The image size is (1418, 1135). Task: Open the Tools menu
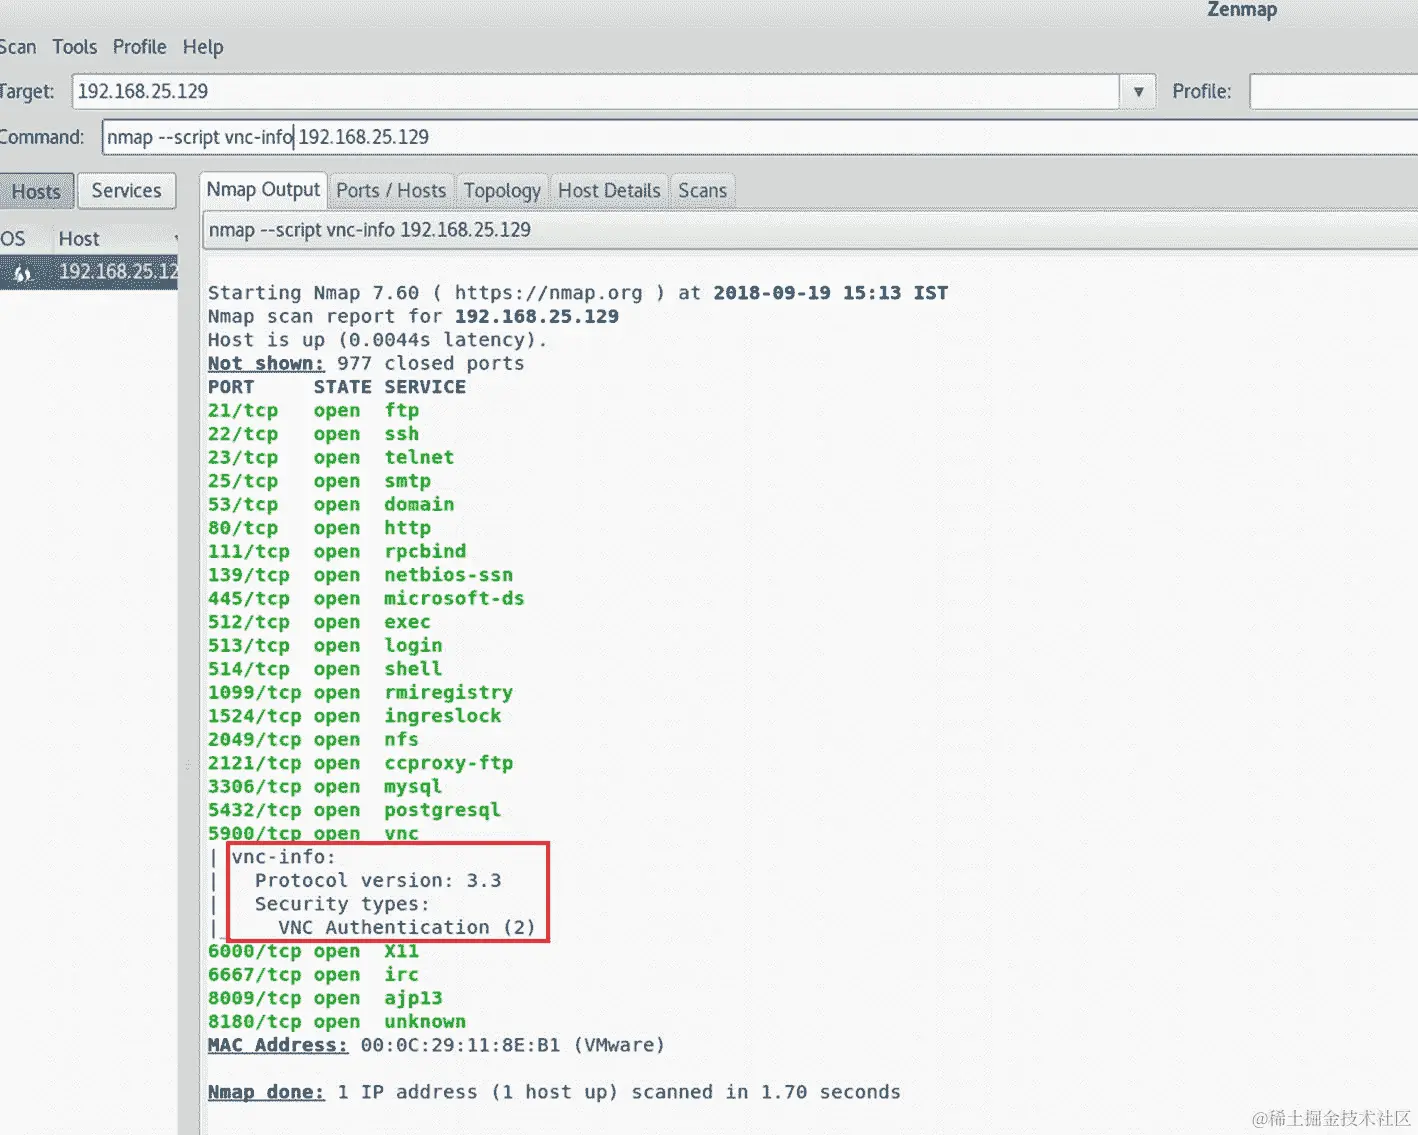(x=75, y=47)
